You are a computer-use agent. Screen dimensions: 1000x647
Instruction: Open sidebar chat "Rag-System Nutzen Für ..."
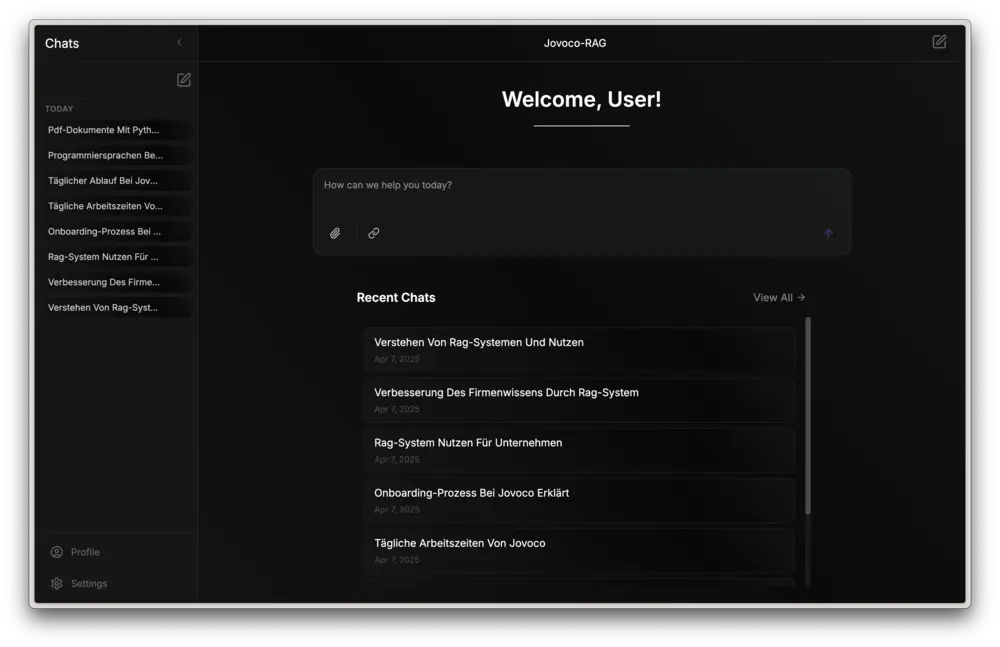[x=117, y=257]
